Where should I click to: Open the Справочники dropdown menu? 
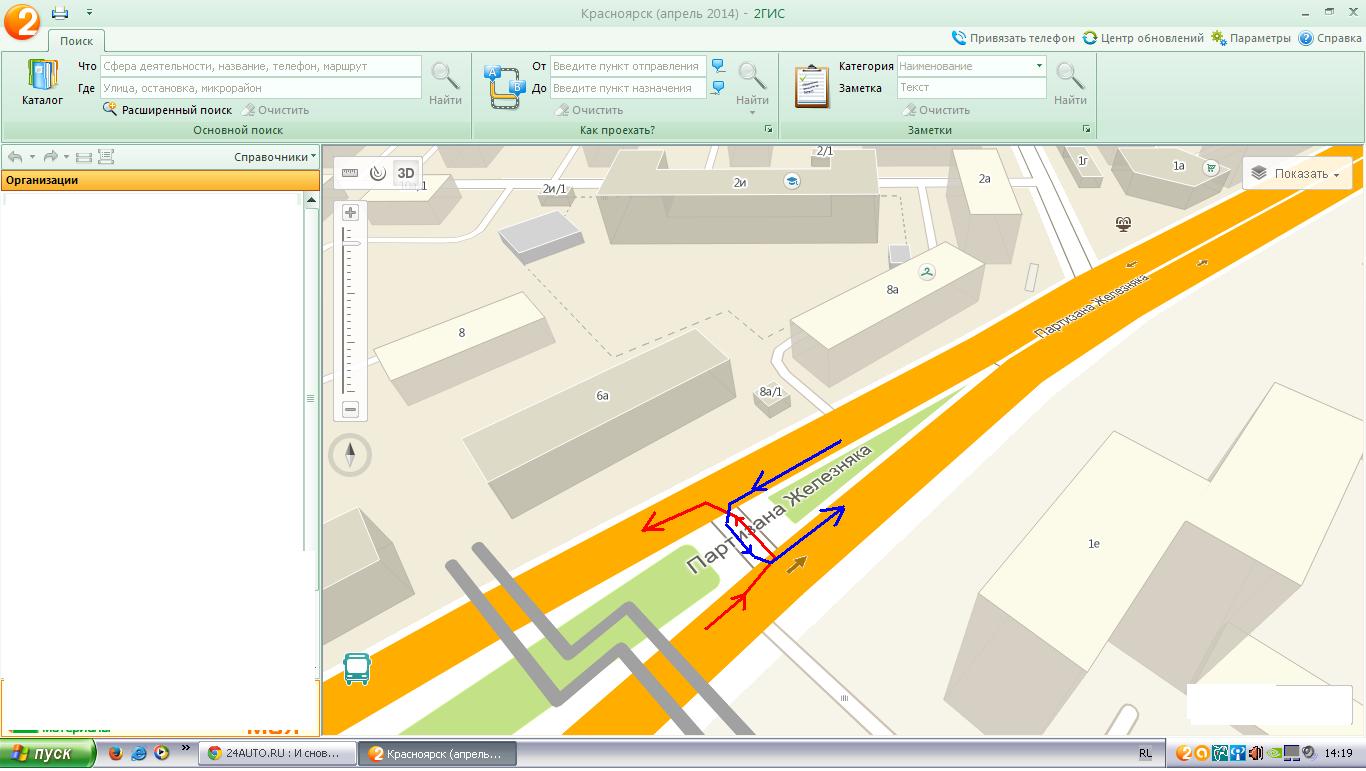[275, 157]
